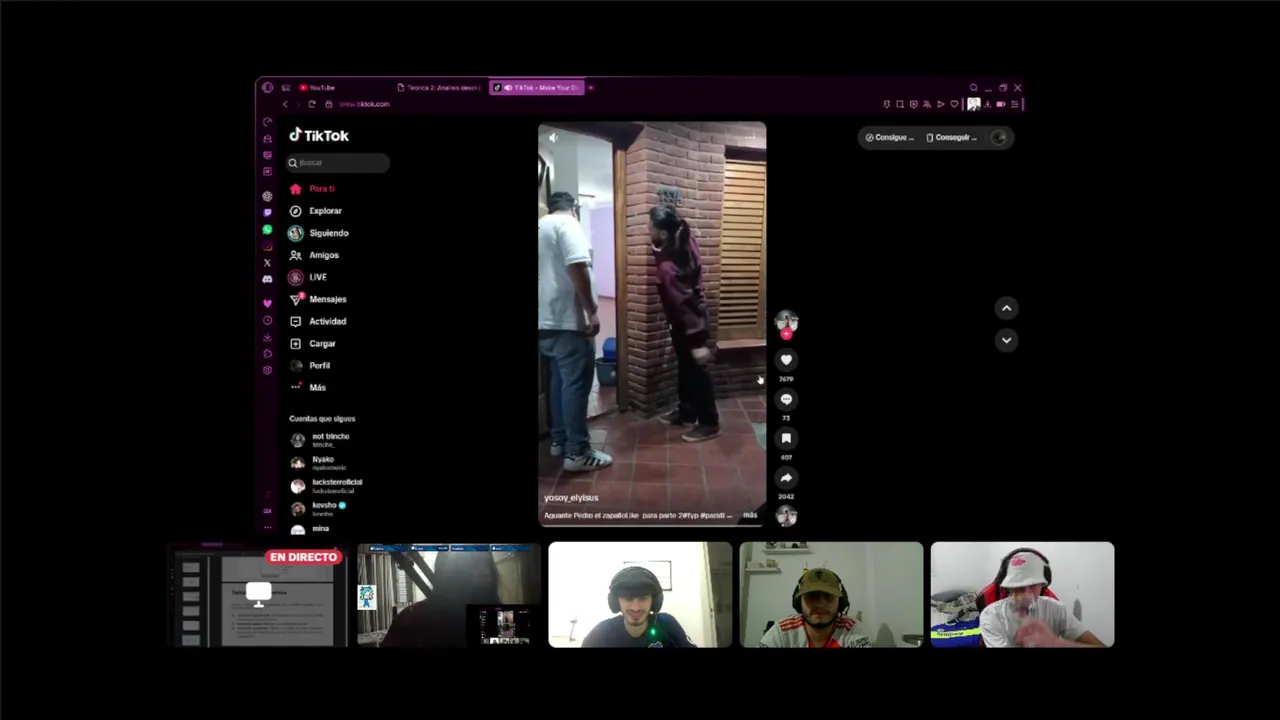Like the video with heart icon

click(x=786, y=360)
